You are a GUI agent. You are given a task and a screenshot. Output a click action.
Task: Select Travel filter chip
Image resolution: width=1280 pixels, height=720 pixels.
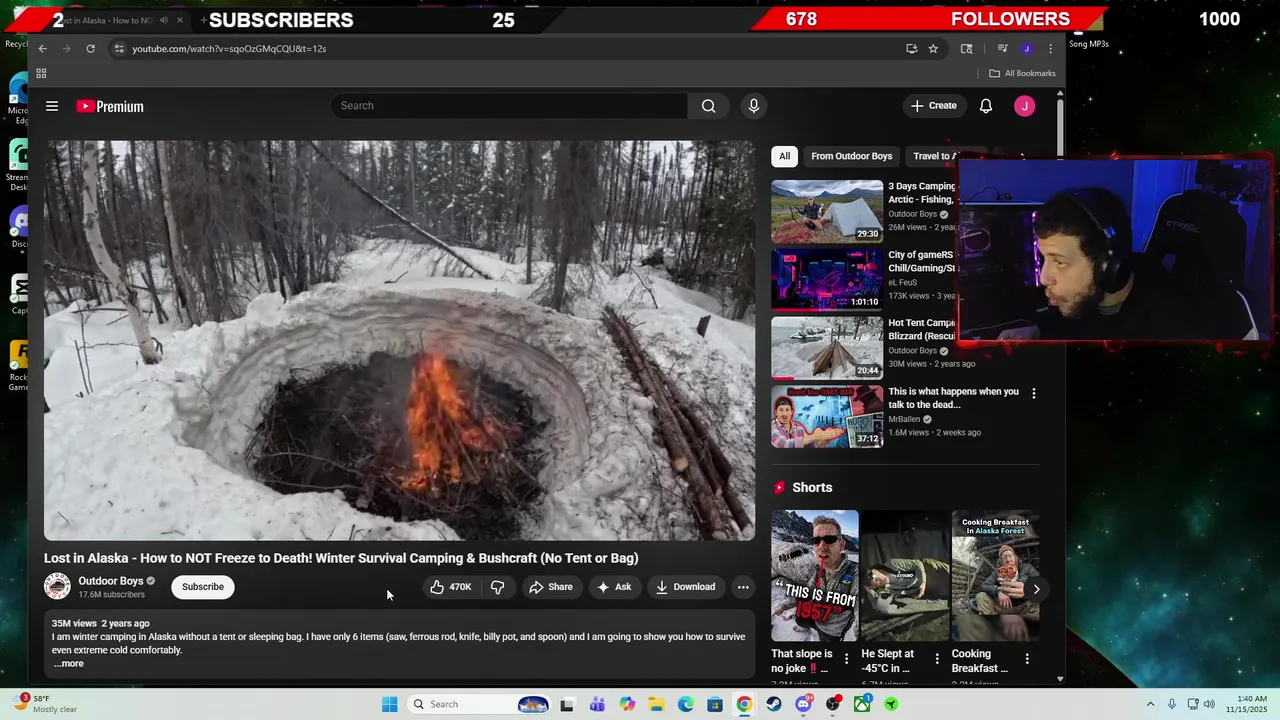932,156
